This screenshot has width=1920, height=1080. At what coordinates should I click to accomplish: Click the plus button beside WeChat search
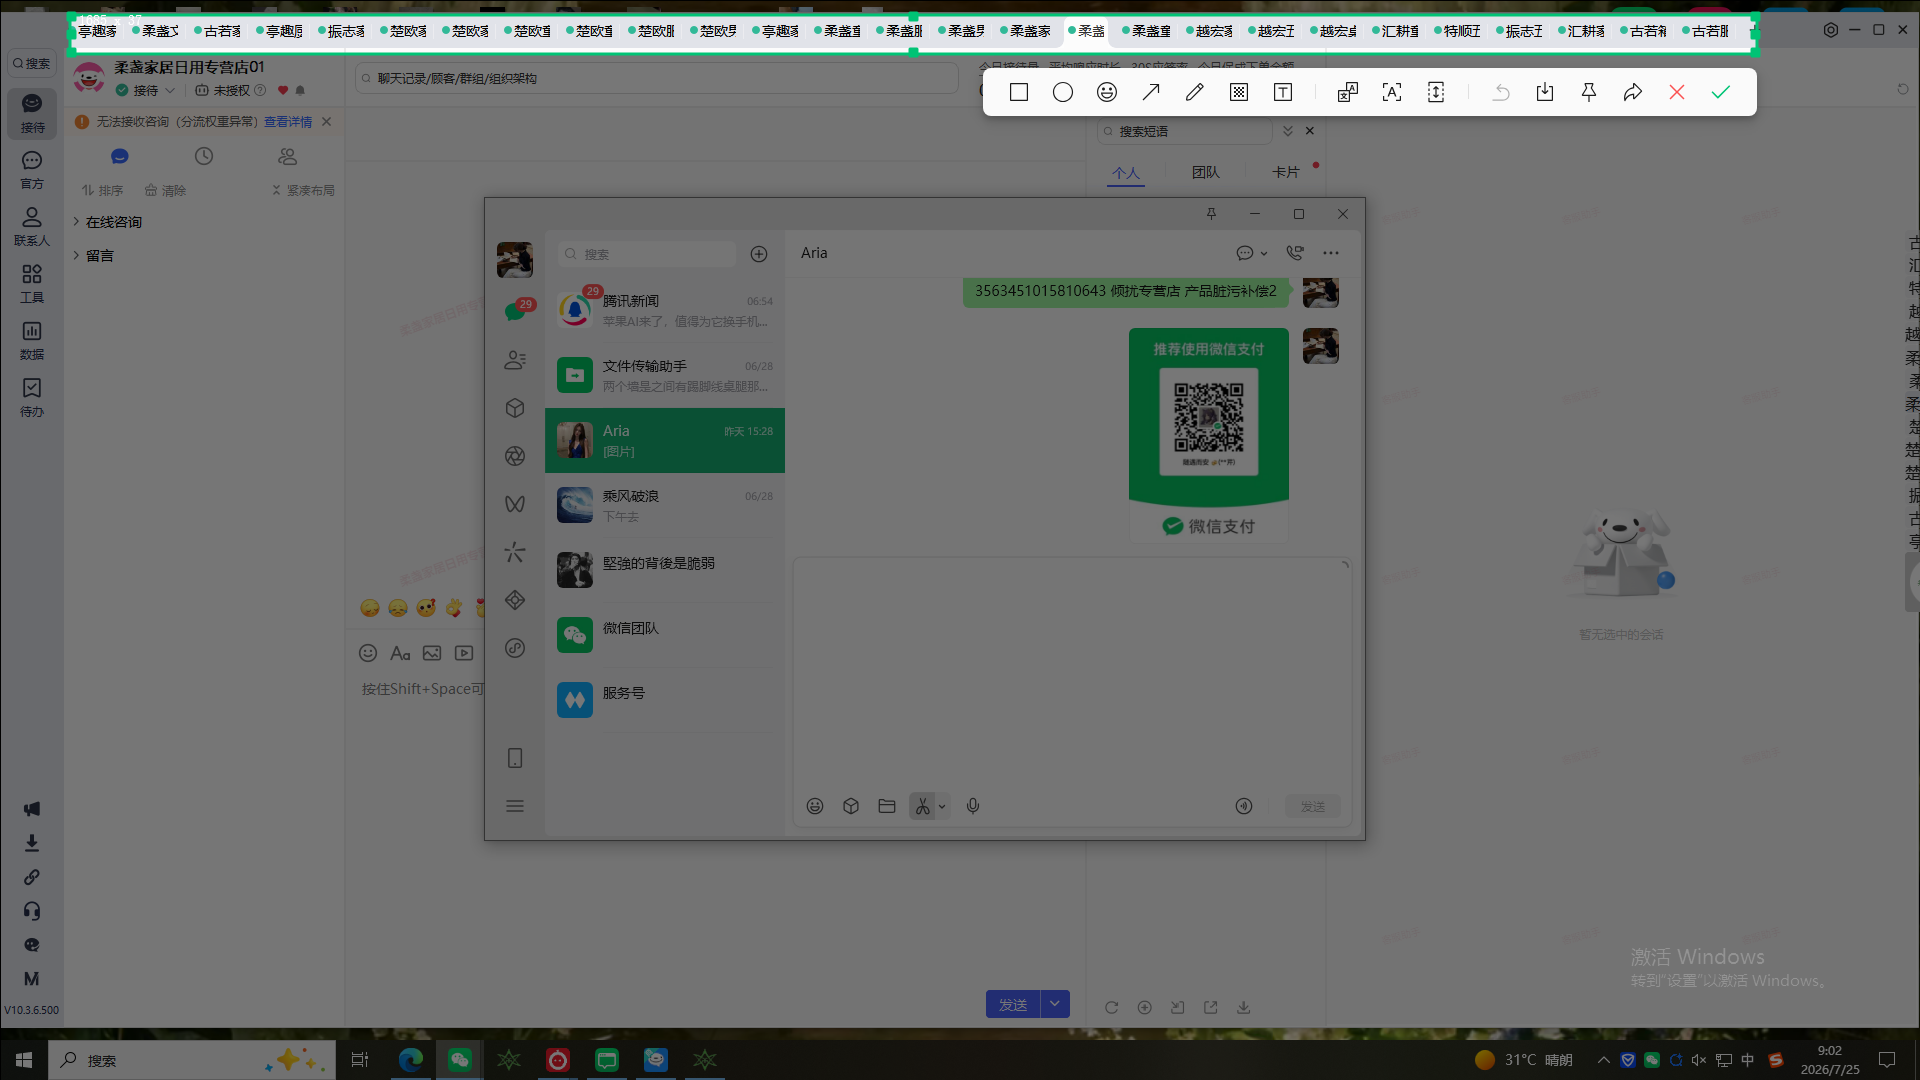(759, 254)
